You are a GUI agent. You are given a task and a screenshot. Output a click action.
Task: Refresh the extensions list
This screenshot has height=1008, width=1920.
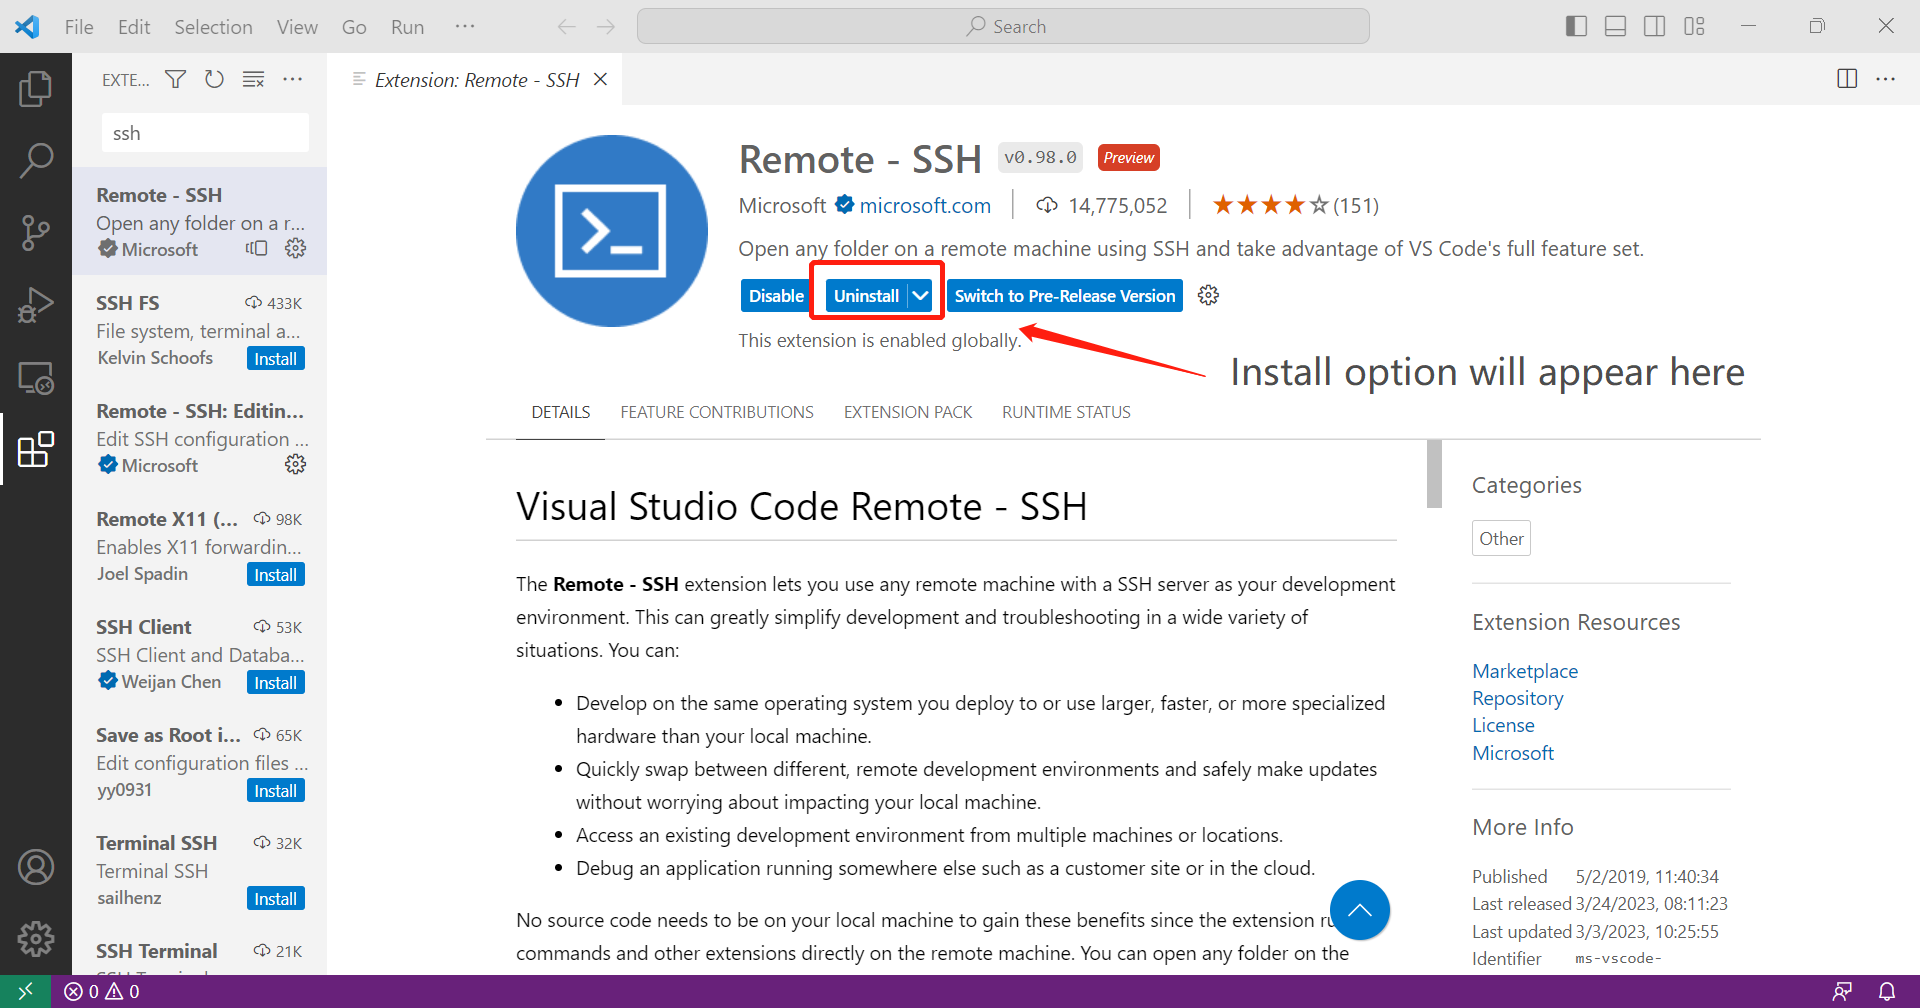coord(214,79)
